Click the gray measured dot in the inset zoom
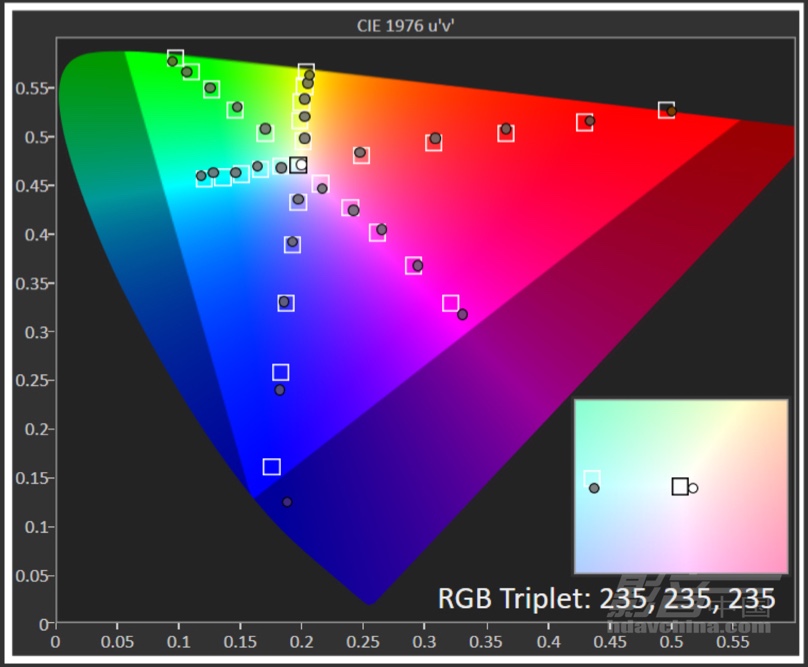The height and width of the screenshot is (667, 808). pyautogui.click(x=594, y=488)
